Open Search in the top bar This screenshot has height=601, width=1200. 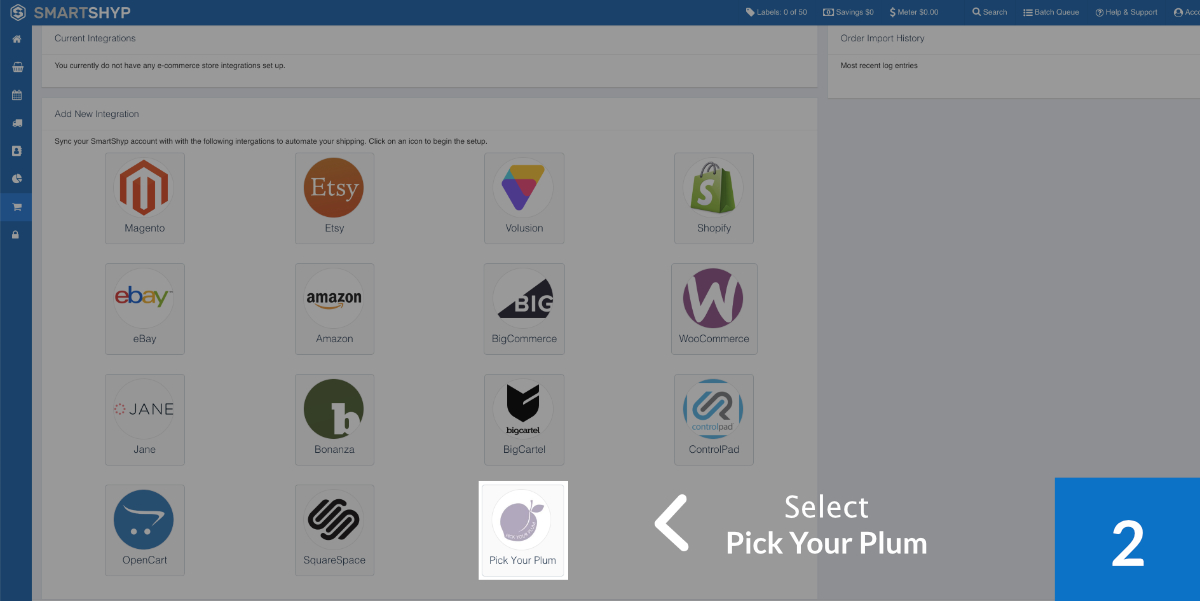click(x=990, y=12)
